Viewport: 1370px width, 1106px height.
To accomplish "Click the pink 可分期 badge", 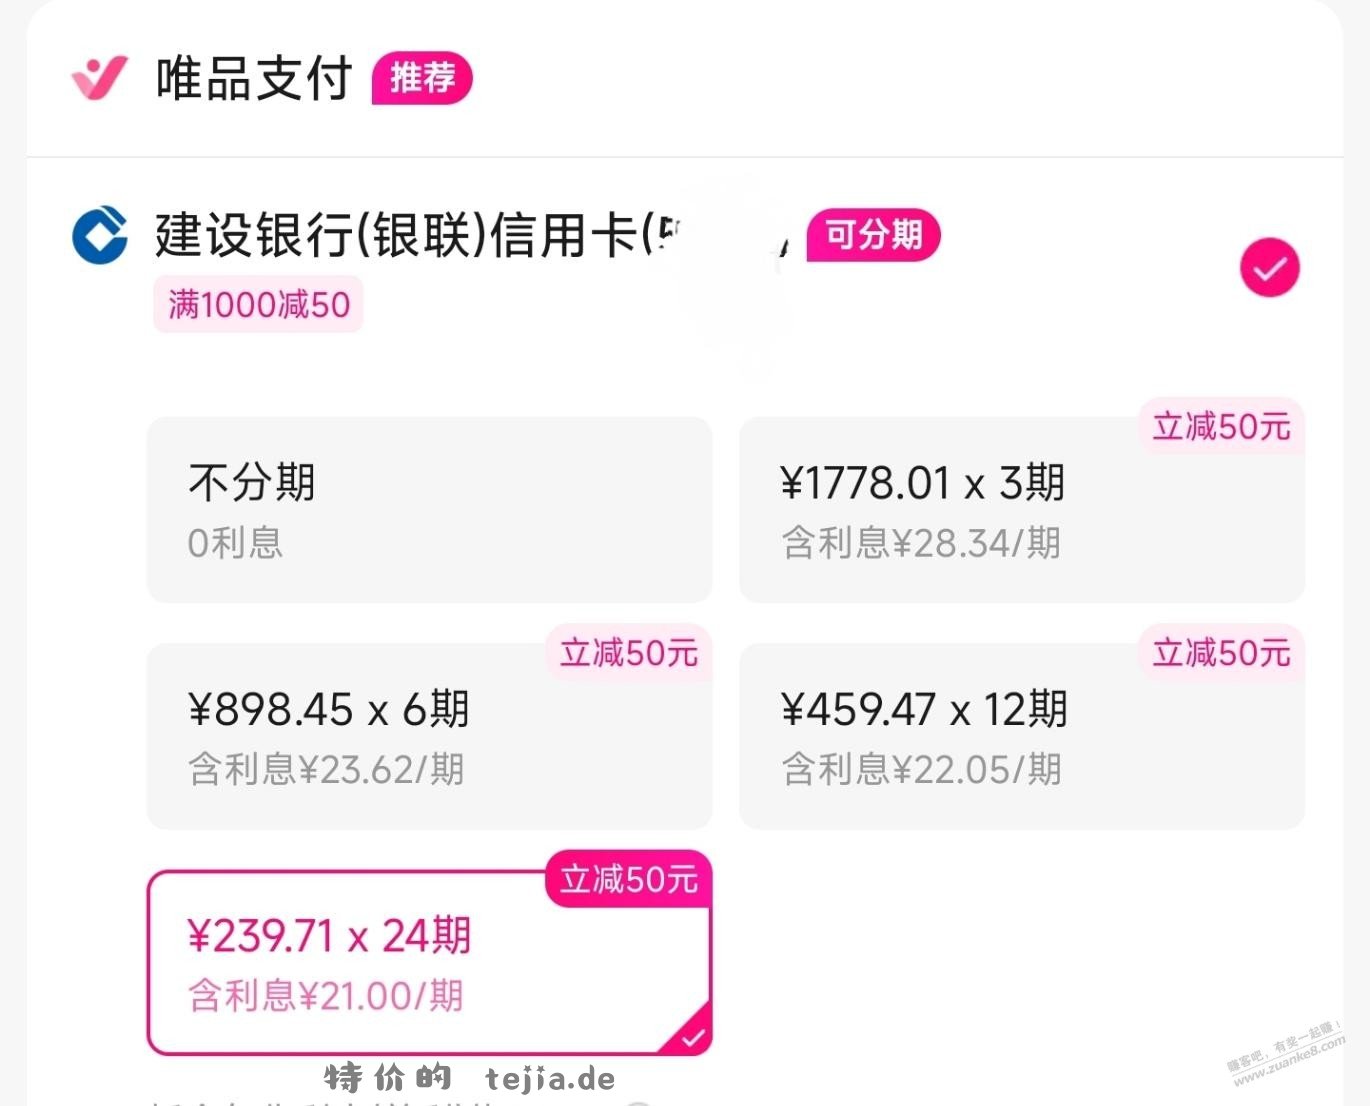I will pos(873,235).
